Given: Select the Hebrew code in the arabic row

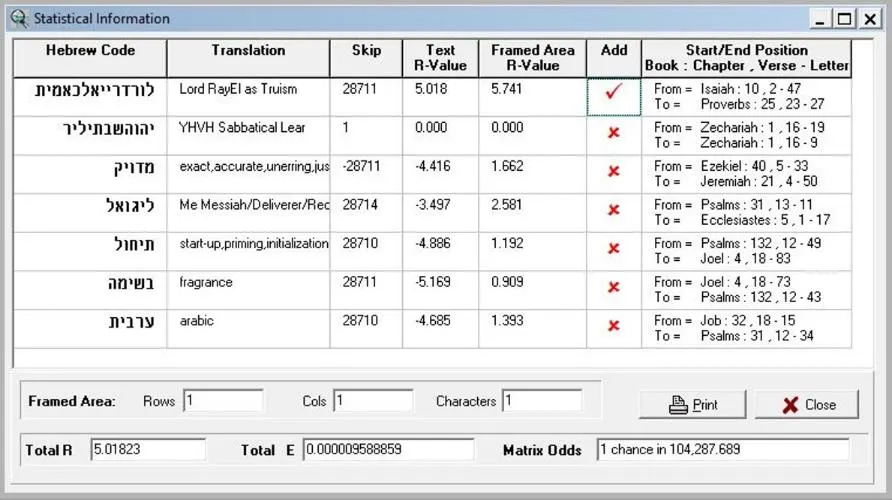Looking at the screenshot, I should [131, 323].
